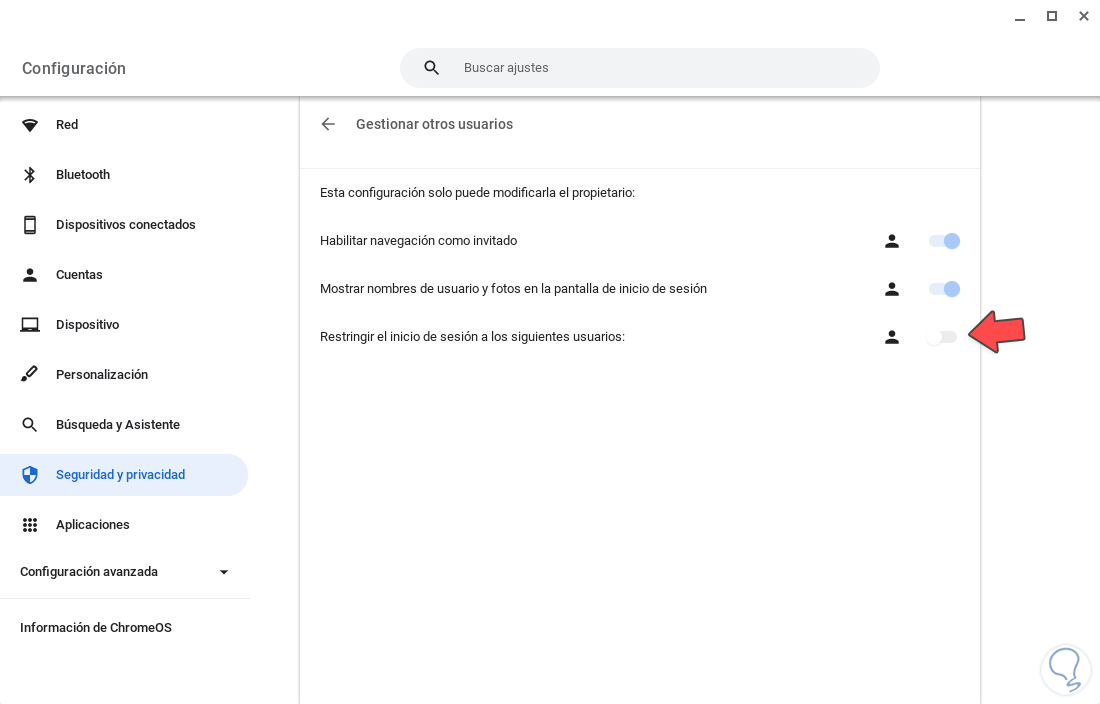Disable Habilitar navegación como invitado toggle

(944, 241)
